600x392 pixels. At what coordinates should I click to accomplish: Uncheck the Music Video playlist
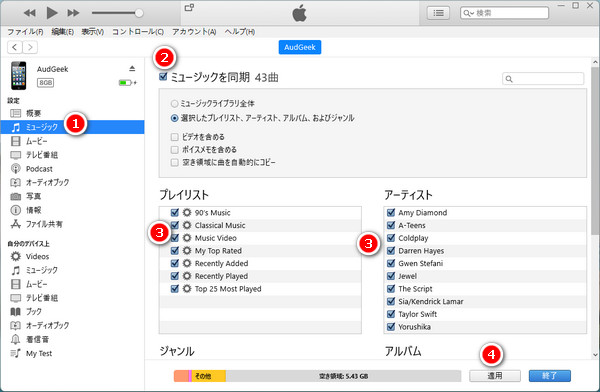pos(174,238)
